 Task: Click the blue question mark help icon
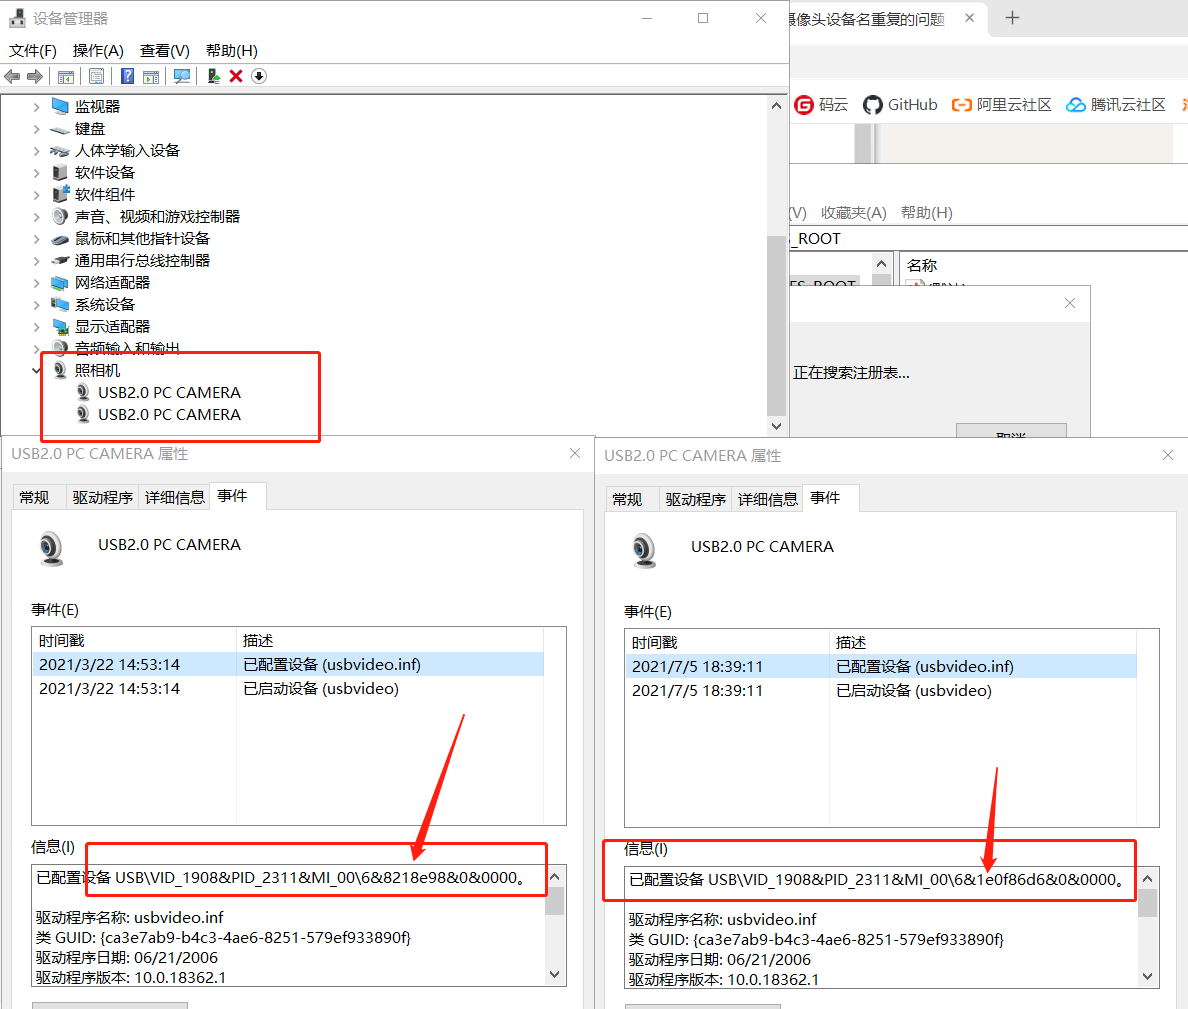(127, 76)
